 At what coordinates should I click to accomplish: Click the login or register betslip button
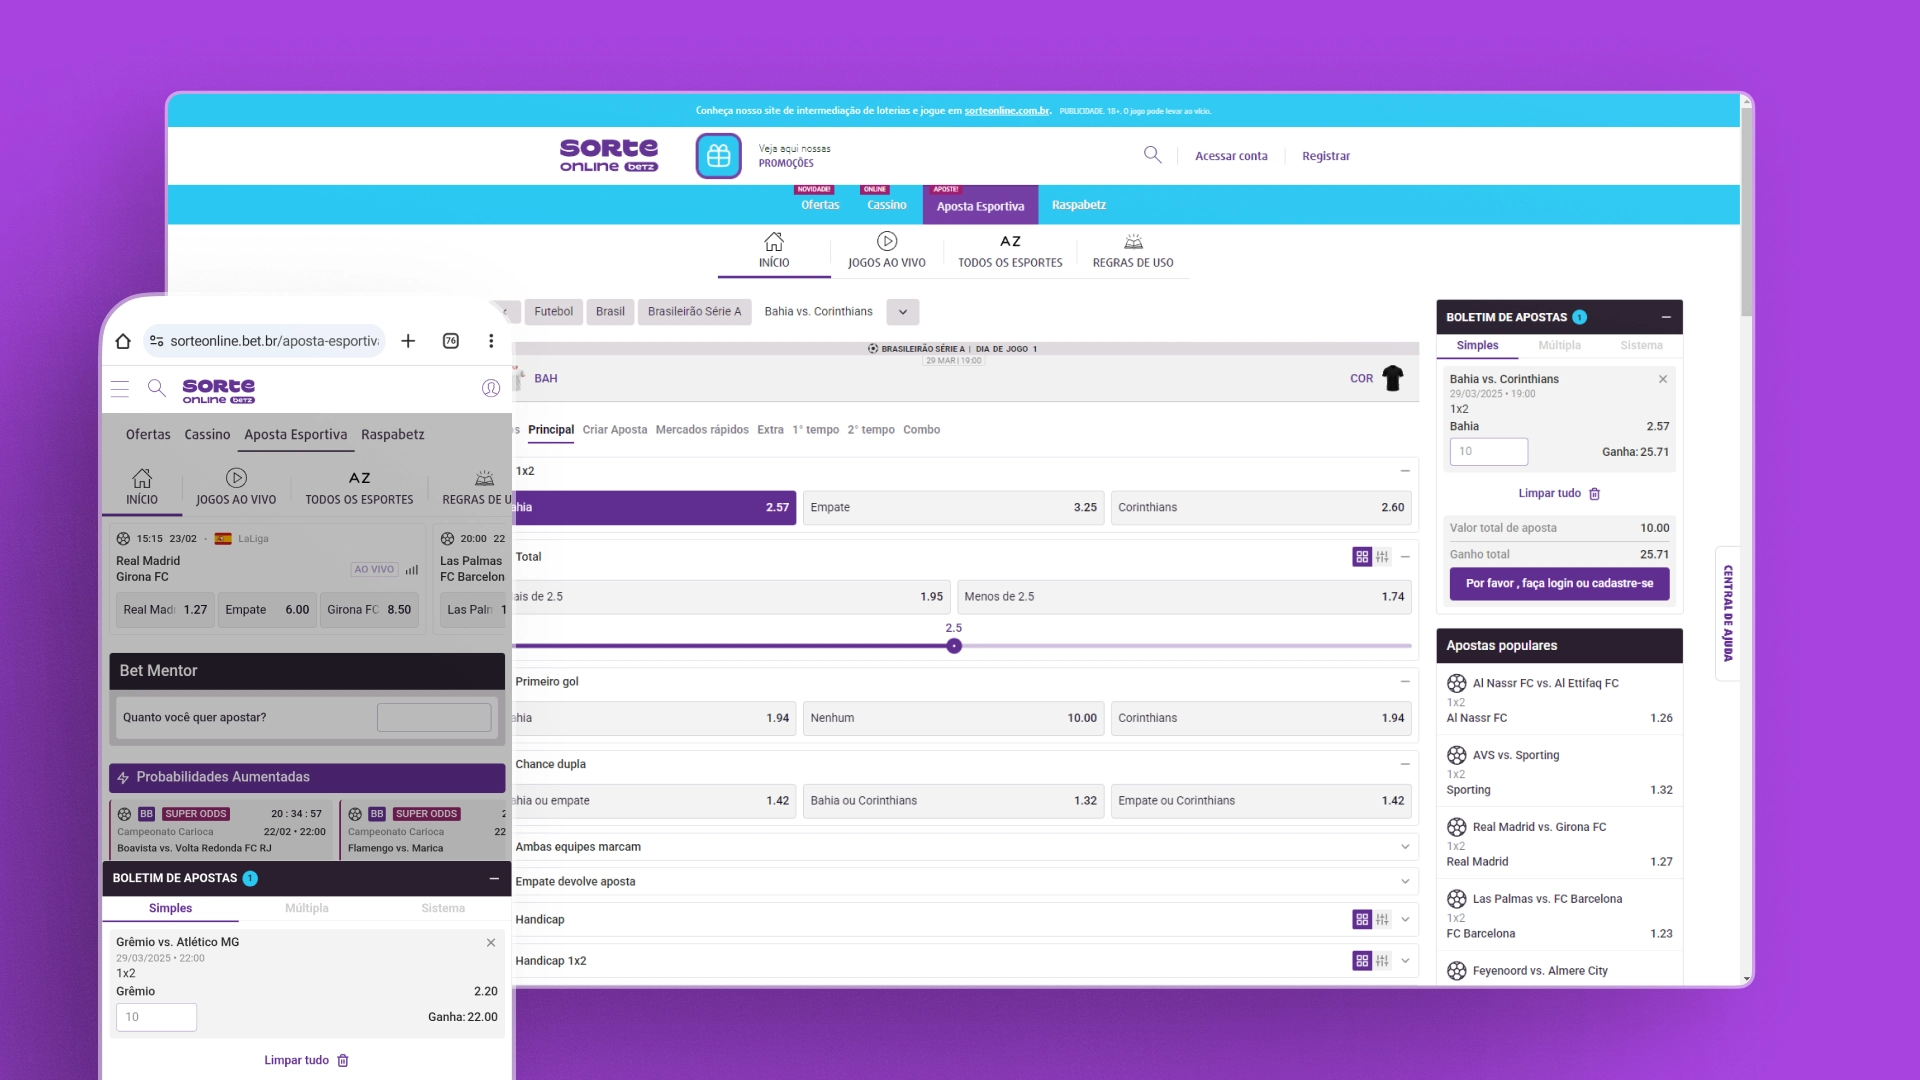(x=1559, y=584)
